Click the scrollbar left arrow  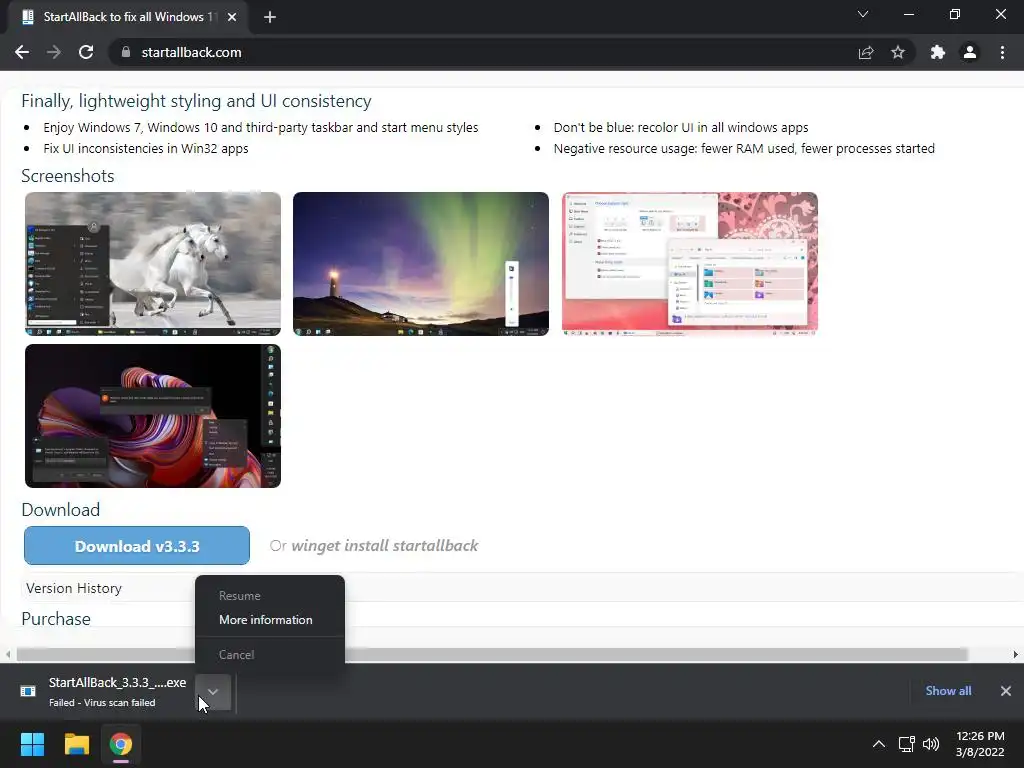tap(8, 654)
